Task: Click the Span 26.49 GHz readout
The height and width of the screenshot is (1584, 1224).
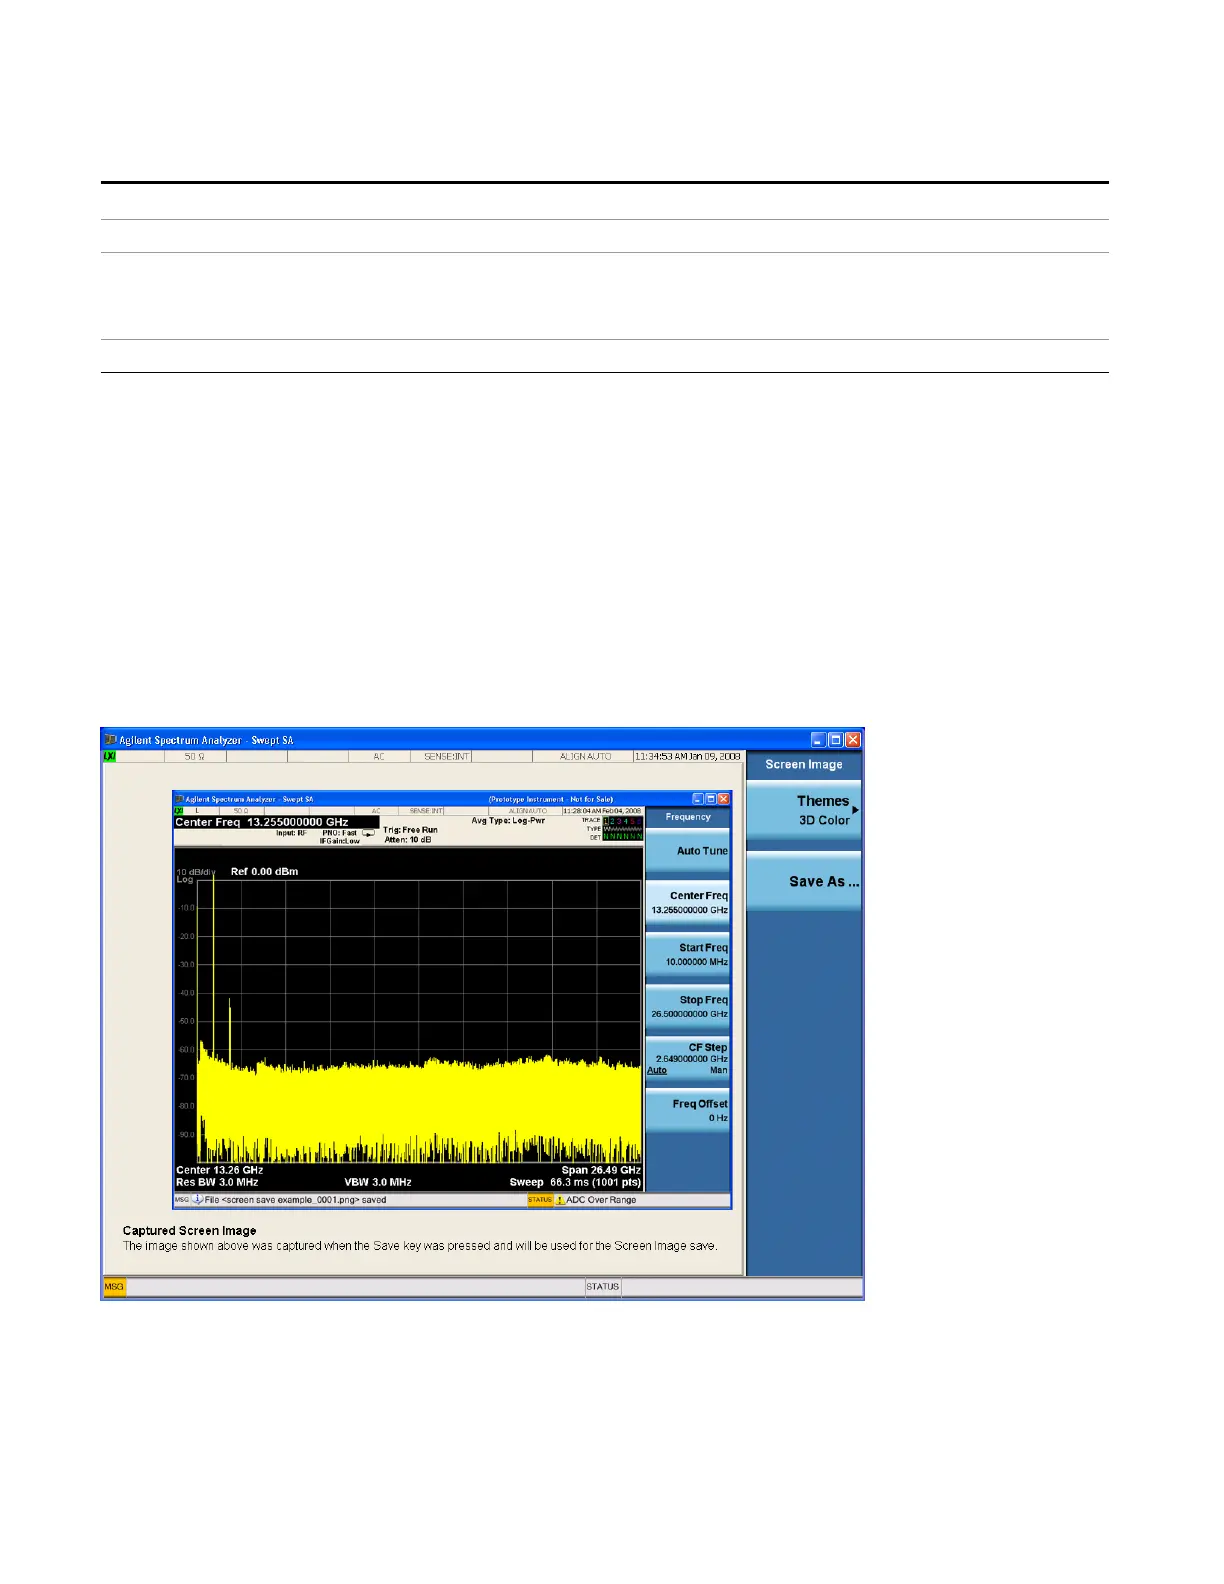Action: [x=601, y=1170]
